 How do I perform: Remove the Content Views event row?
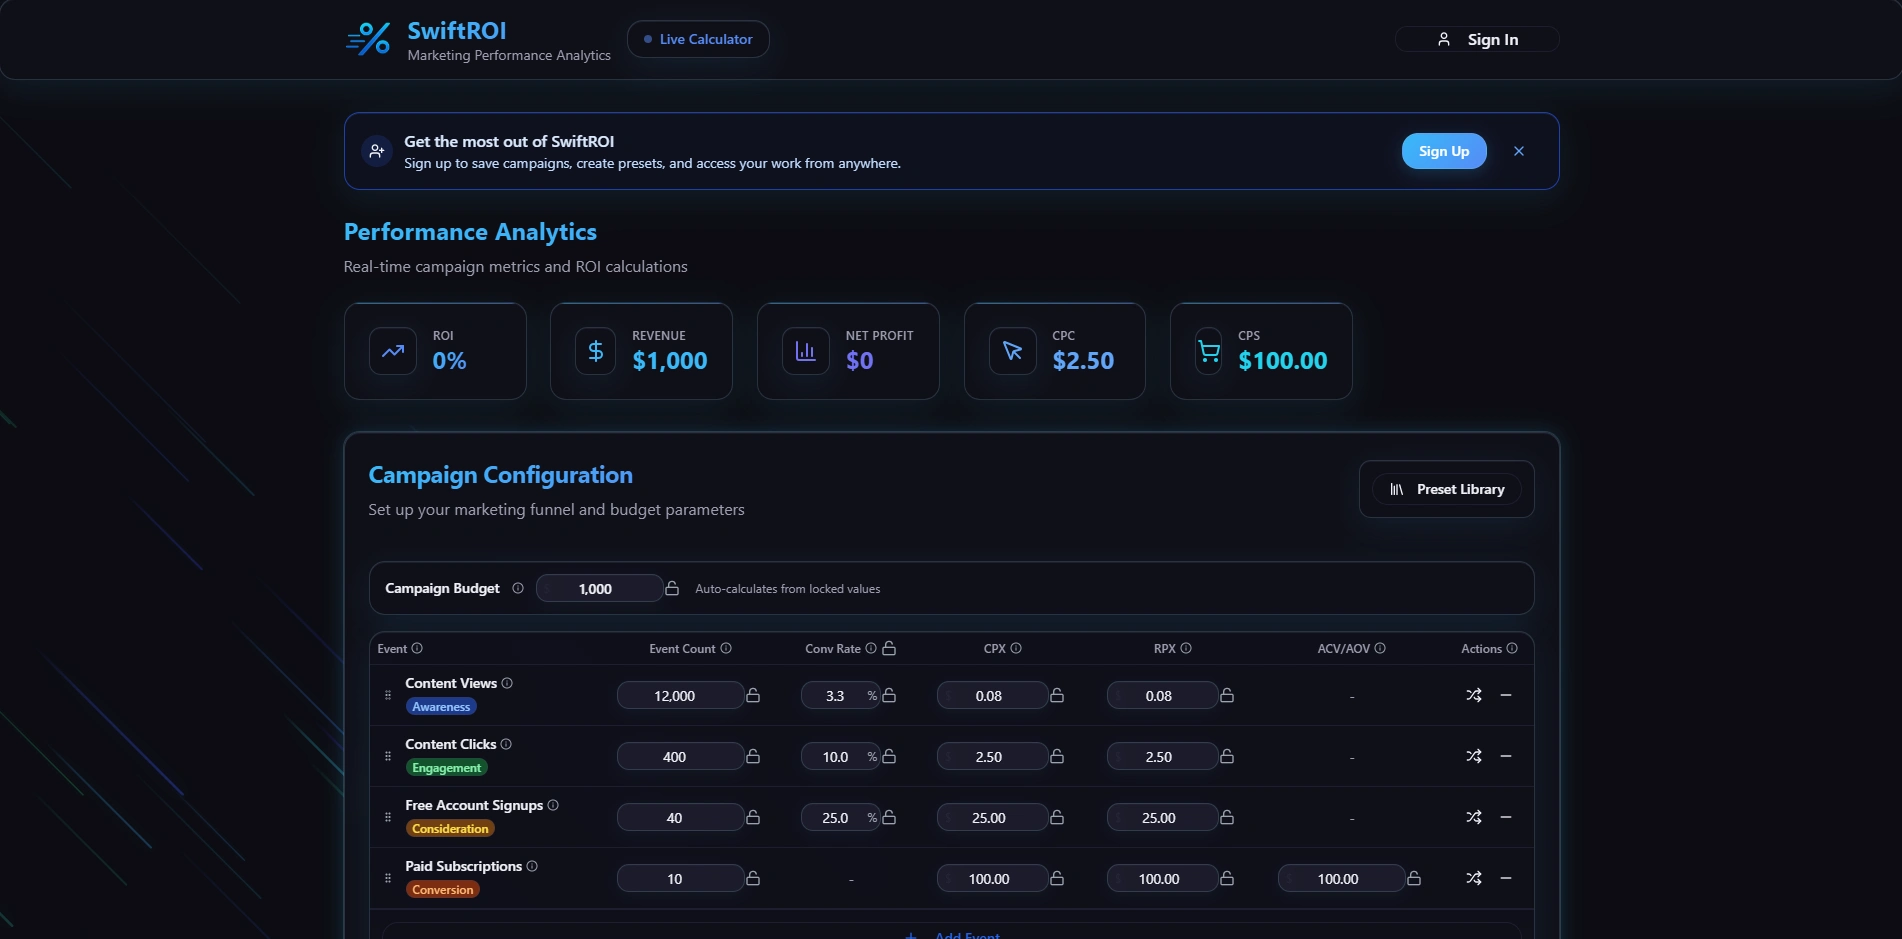click(x=1506, y=695)
